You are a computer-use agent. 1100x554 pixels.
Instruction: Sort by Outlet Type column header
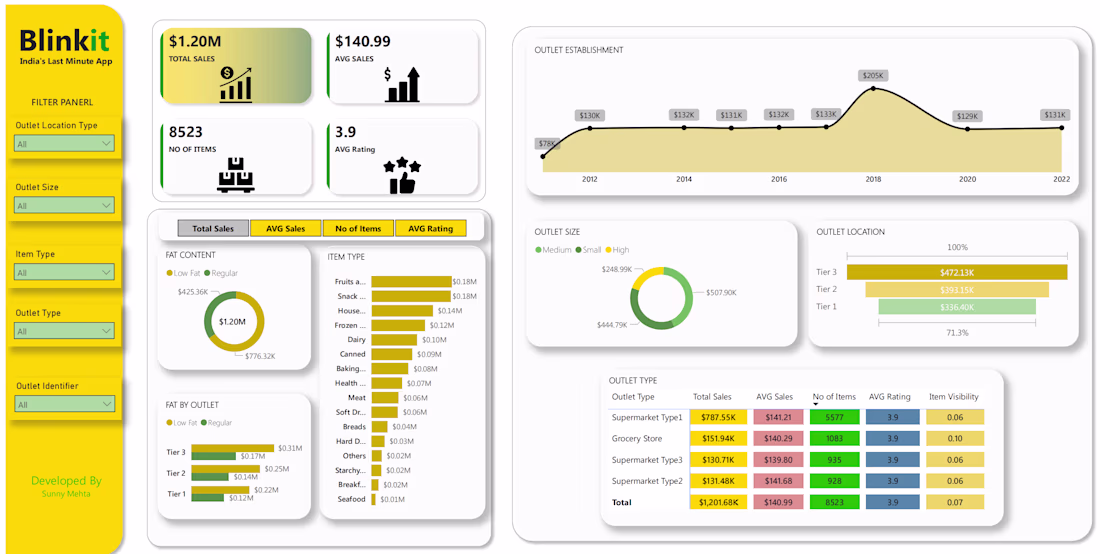(x=633, y=397)
